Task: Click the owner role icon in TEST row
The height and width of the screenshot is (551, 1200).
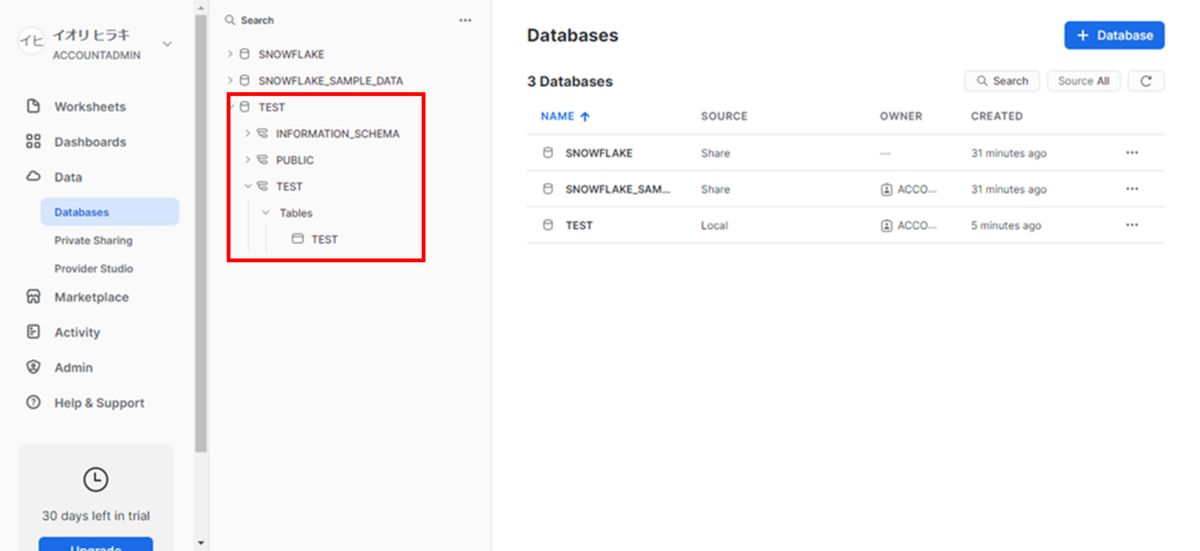Action: click(886, 225)
